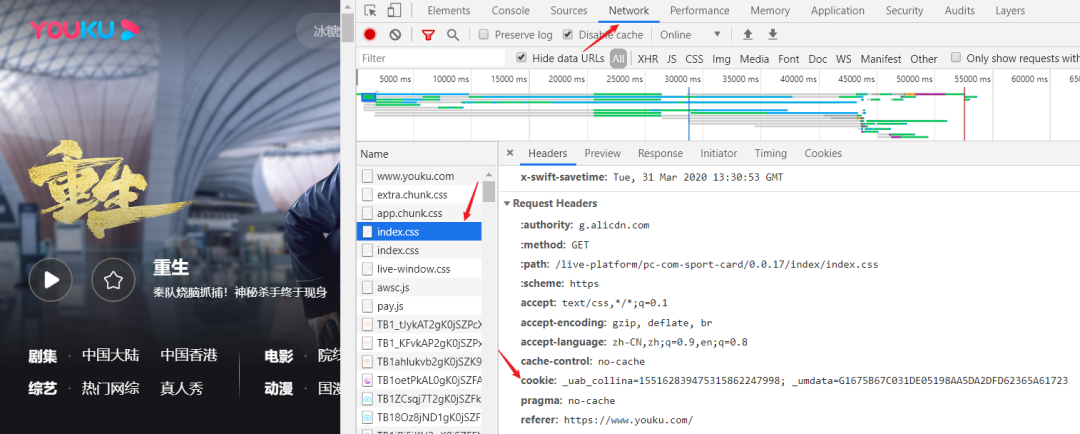
Task: Select the Network panel tab
Action: [629, 10]
